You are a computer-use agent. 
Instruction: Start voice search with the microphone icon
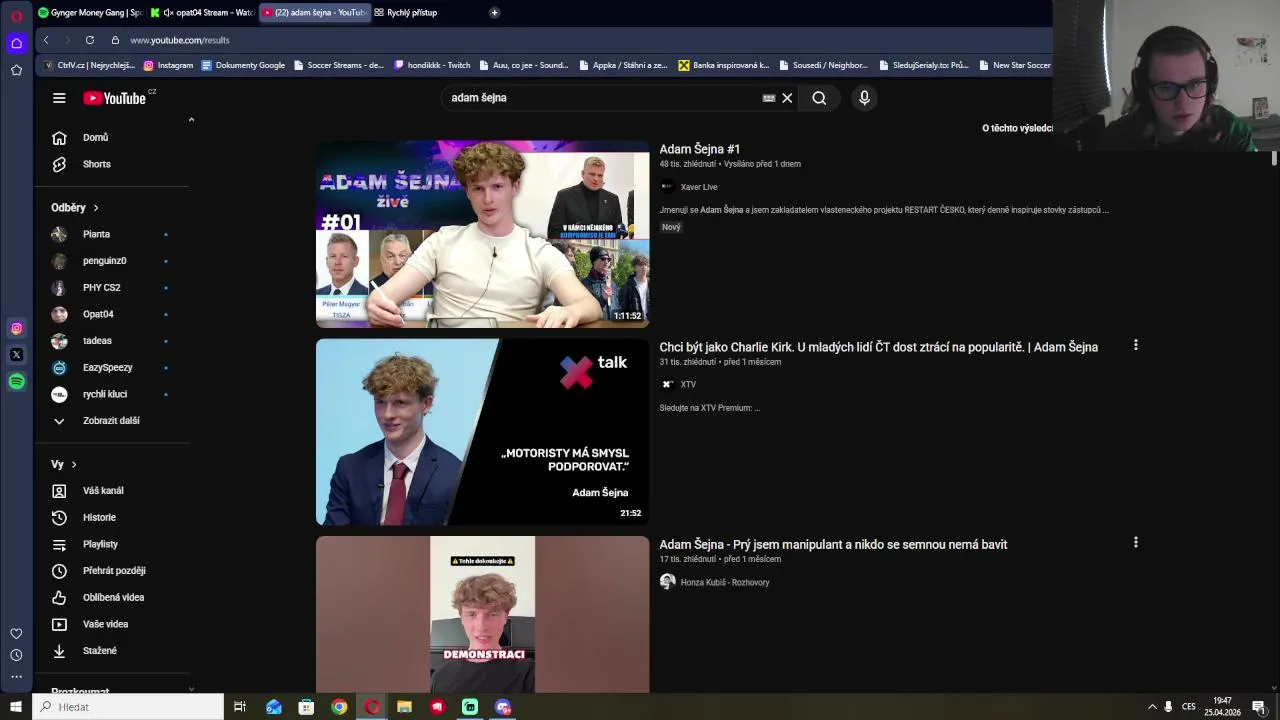pyautogui.click(x=864, y=98)
